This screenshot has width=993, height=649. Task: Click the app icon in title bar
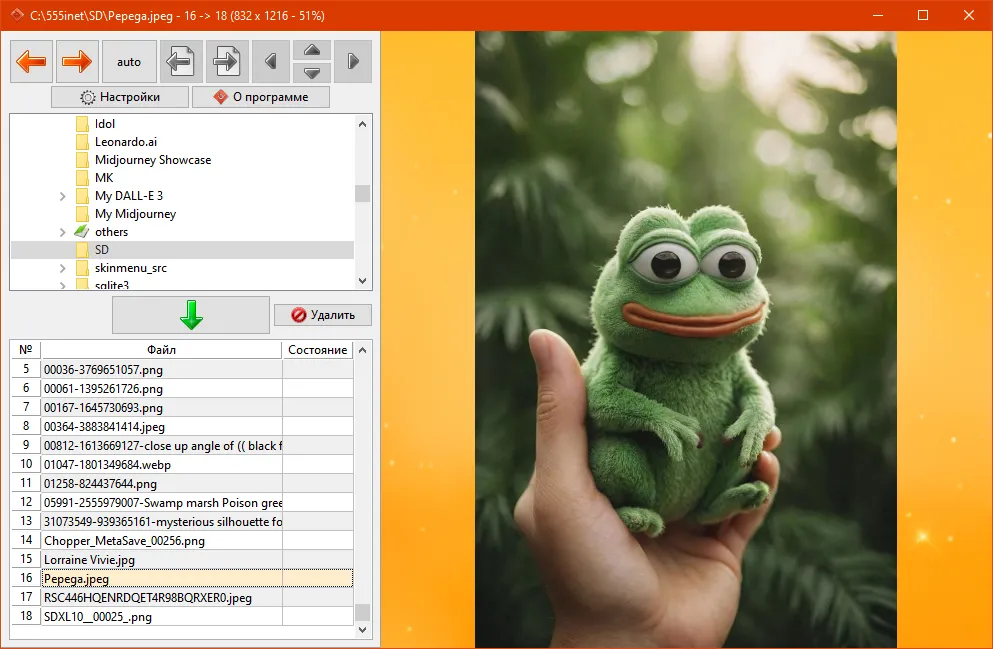[x=17, y=15]
